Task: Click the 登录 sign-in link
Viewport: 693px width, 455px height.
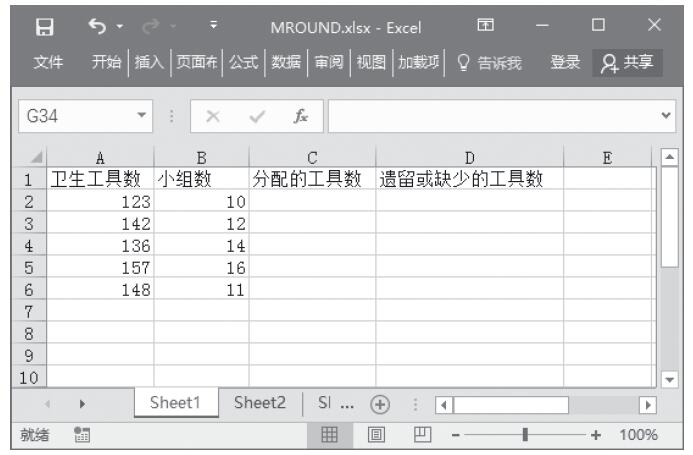Action: click(x=567, y=62)
